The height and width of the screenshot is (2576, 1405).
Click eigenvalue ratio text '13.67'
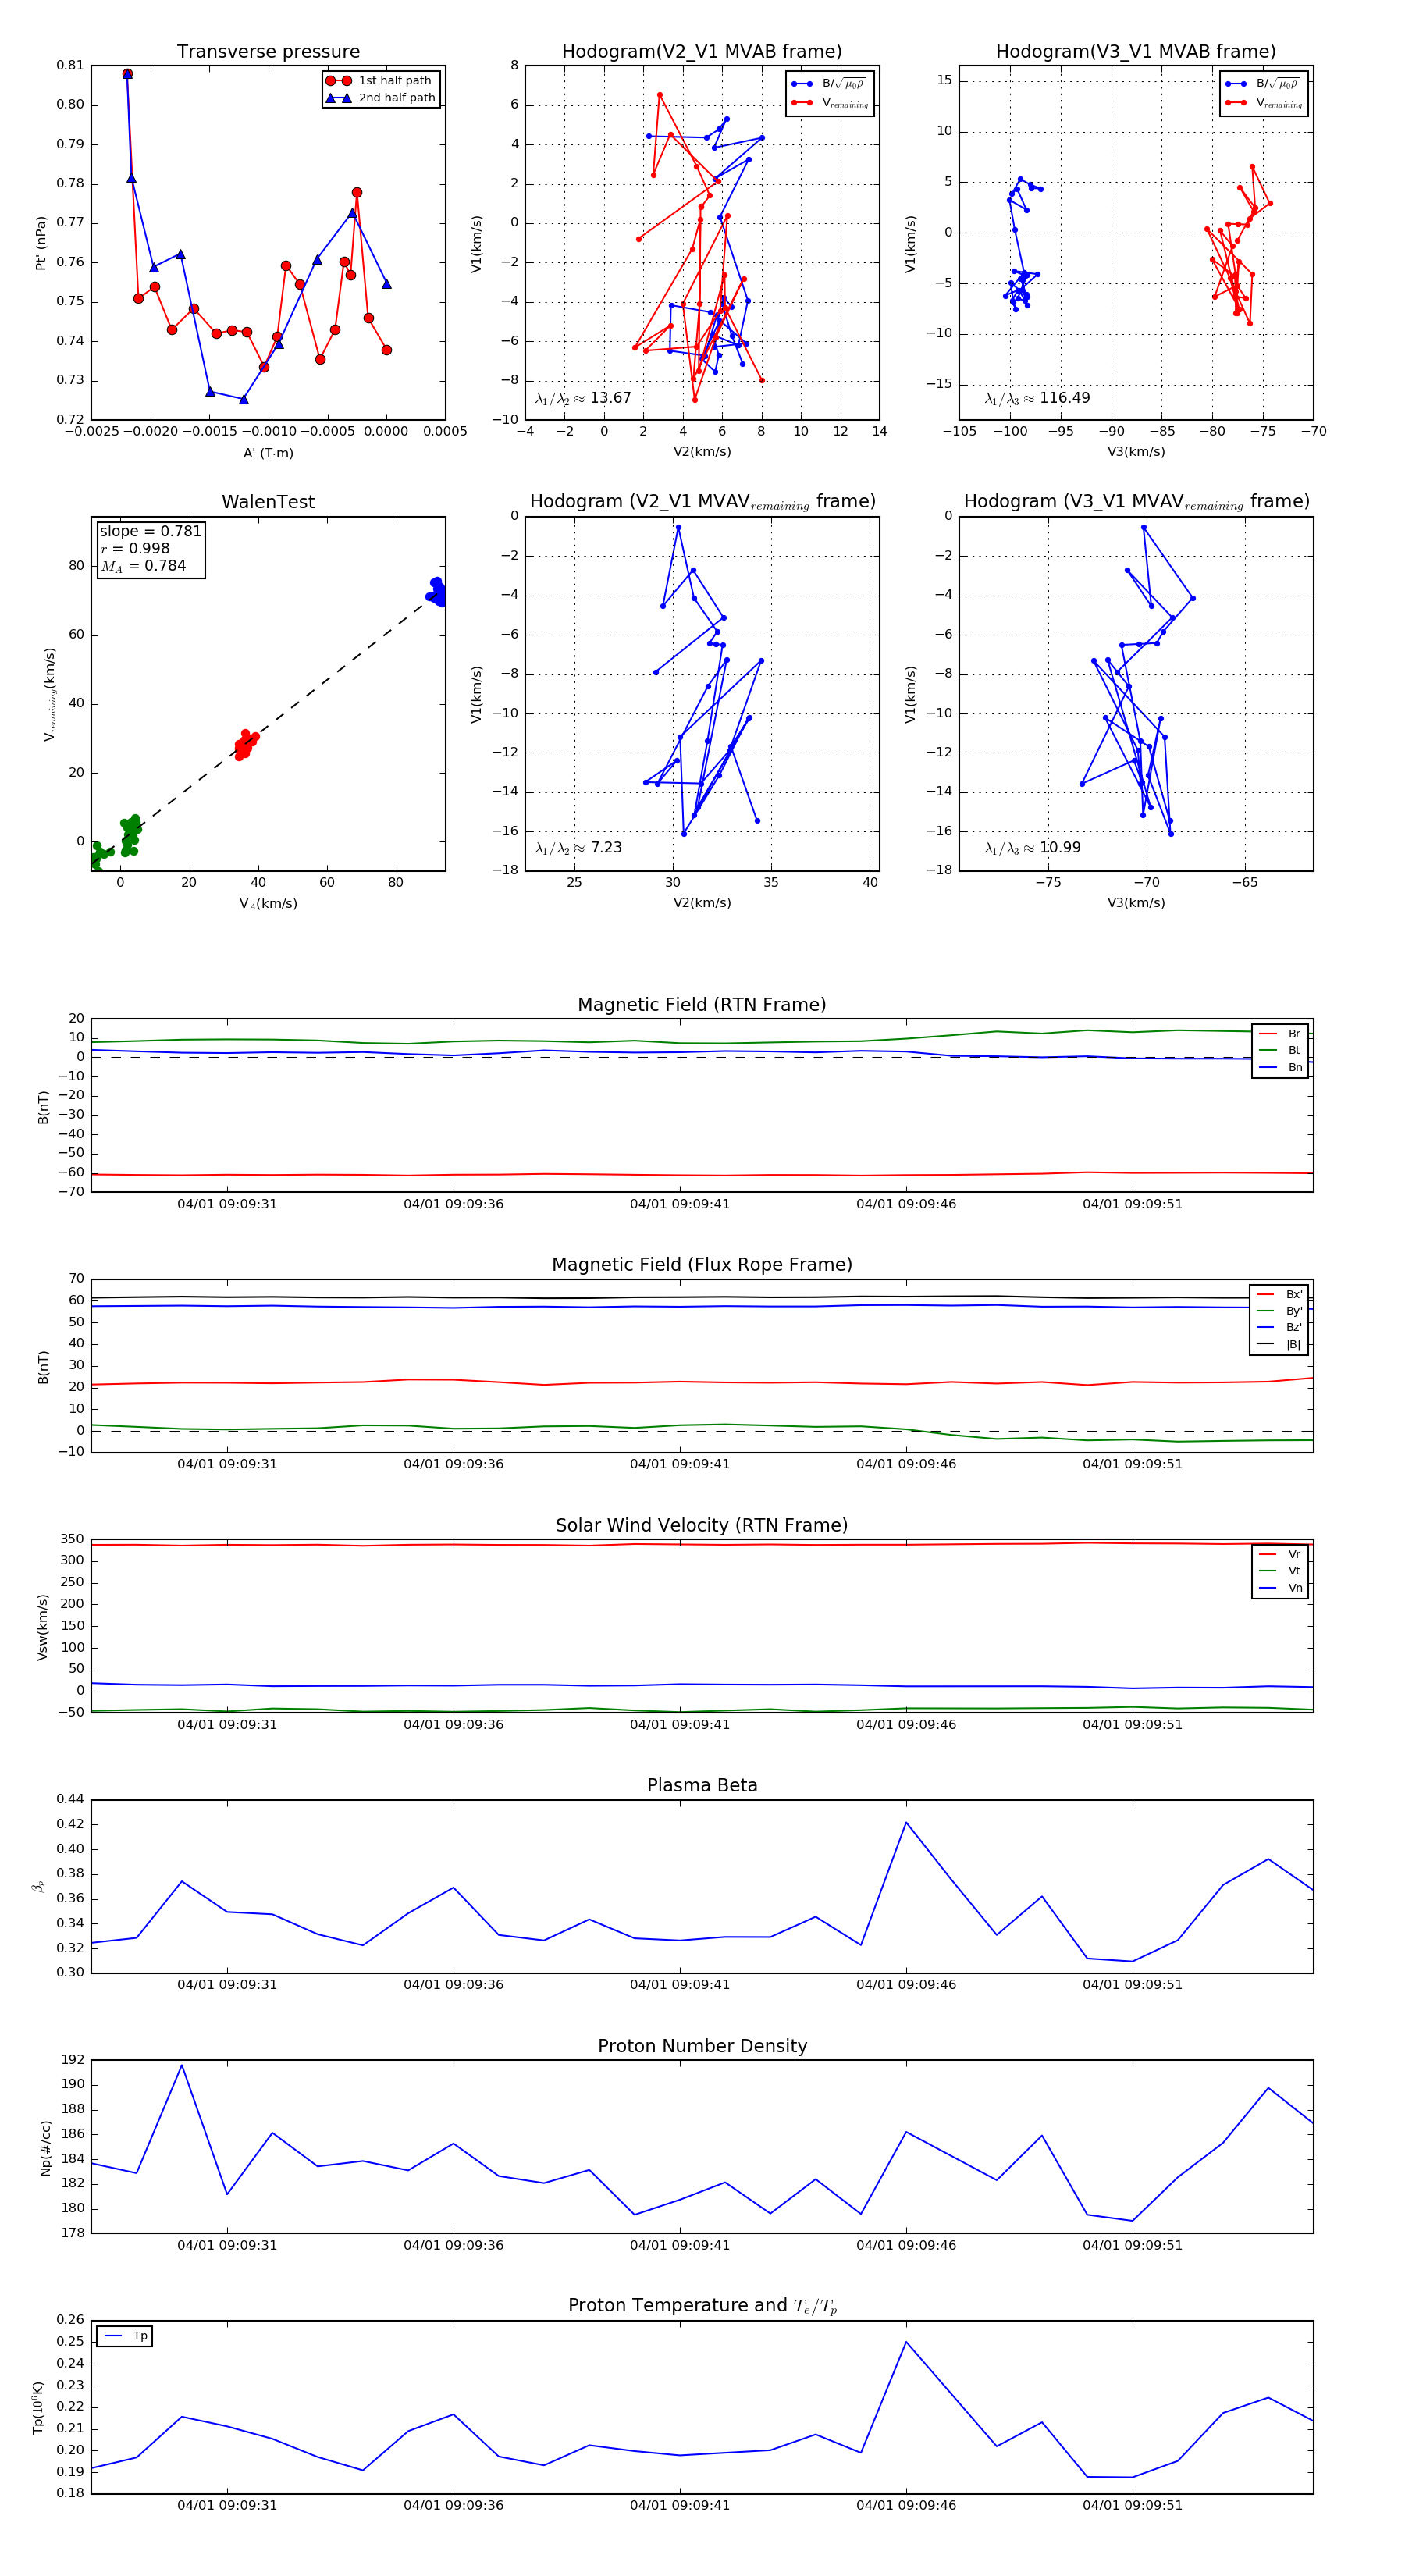(x=610, y=398)
